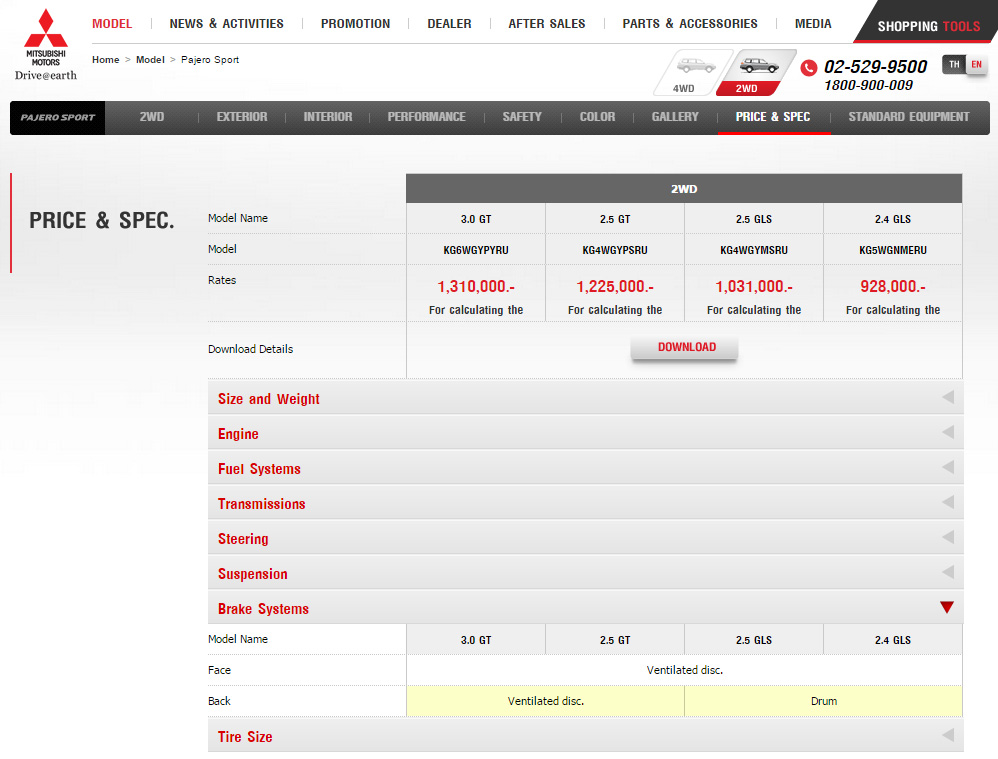Switch to the SAFETY tab

coord(522,117)
